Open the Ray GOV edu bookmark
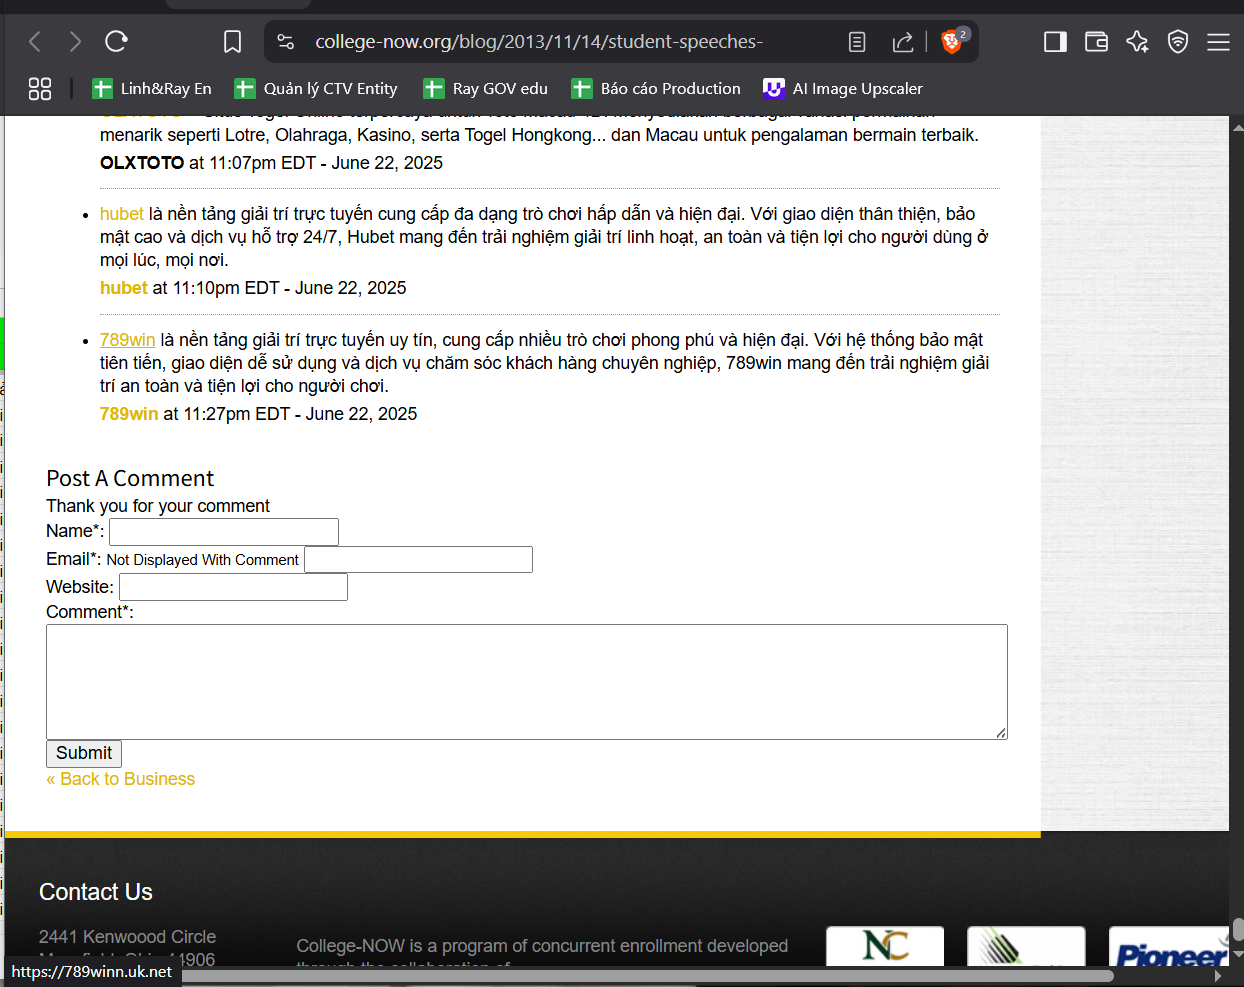1244x987 pixels. pyautogui.click(x=486, y=89)
